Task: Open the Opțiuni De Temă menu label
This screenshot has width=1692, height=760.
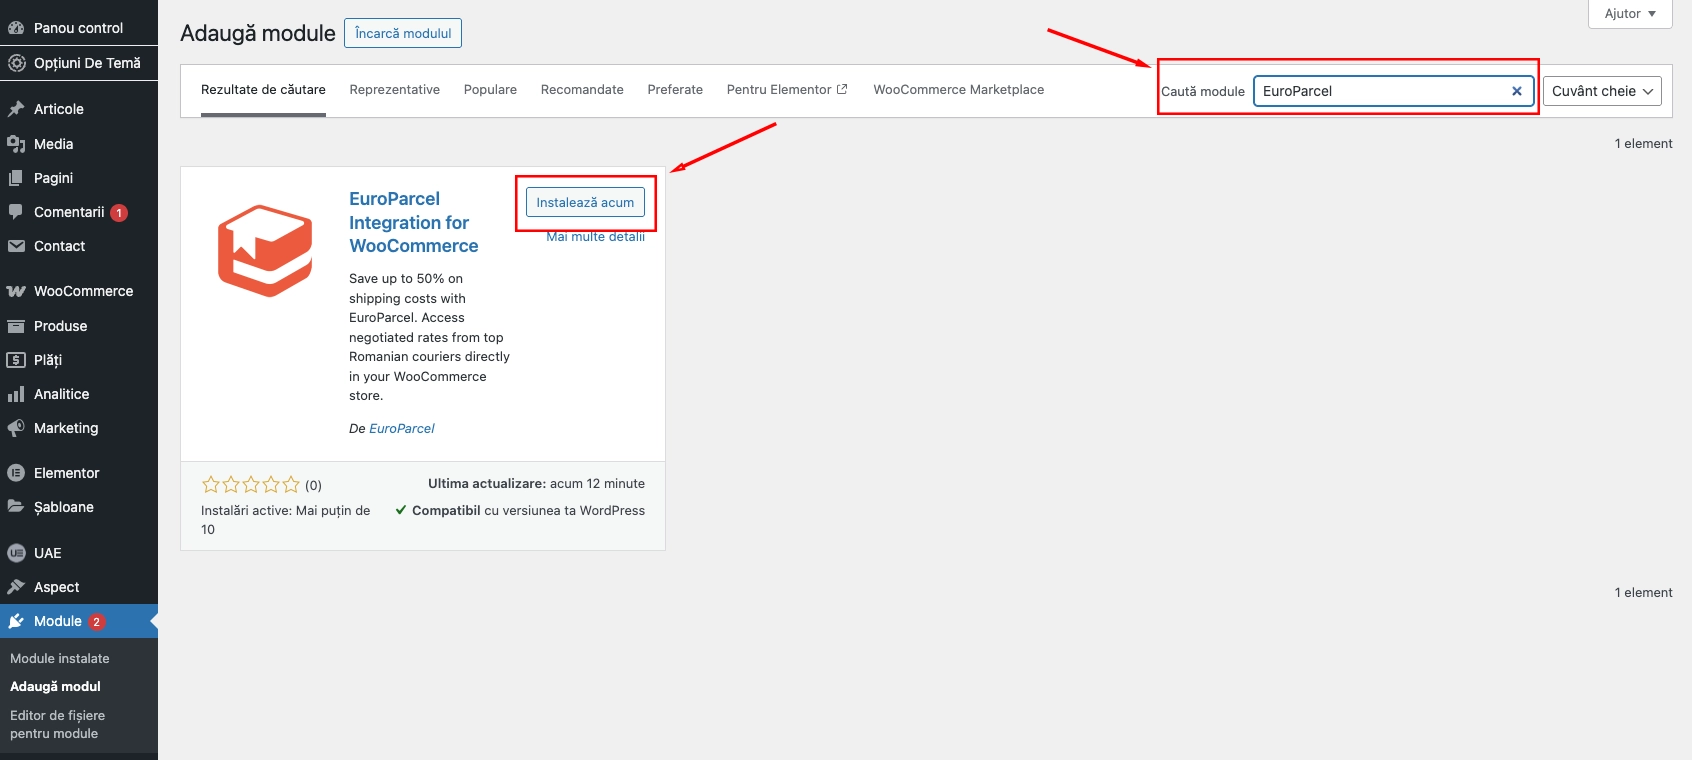Action: pos(87,63)
